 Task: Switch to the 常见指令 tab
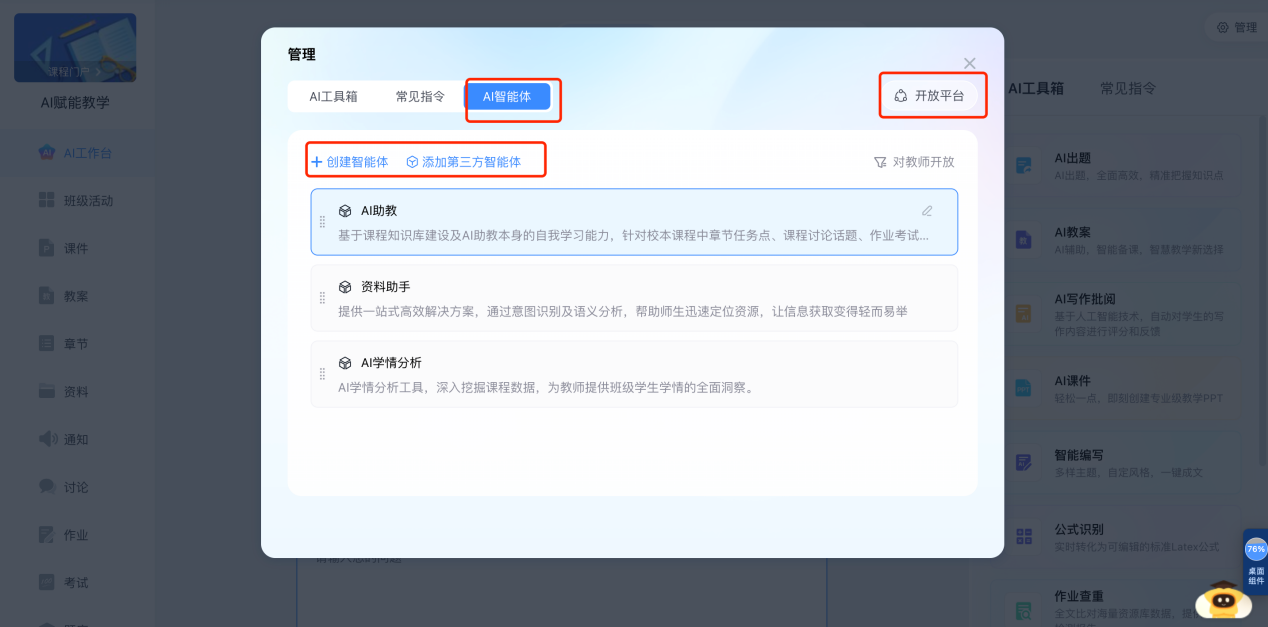coord(420,97)
